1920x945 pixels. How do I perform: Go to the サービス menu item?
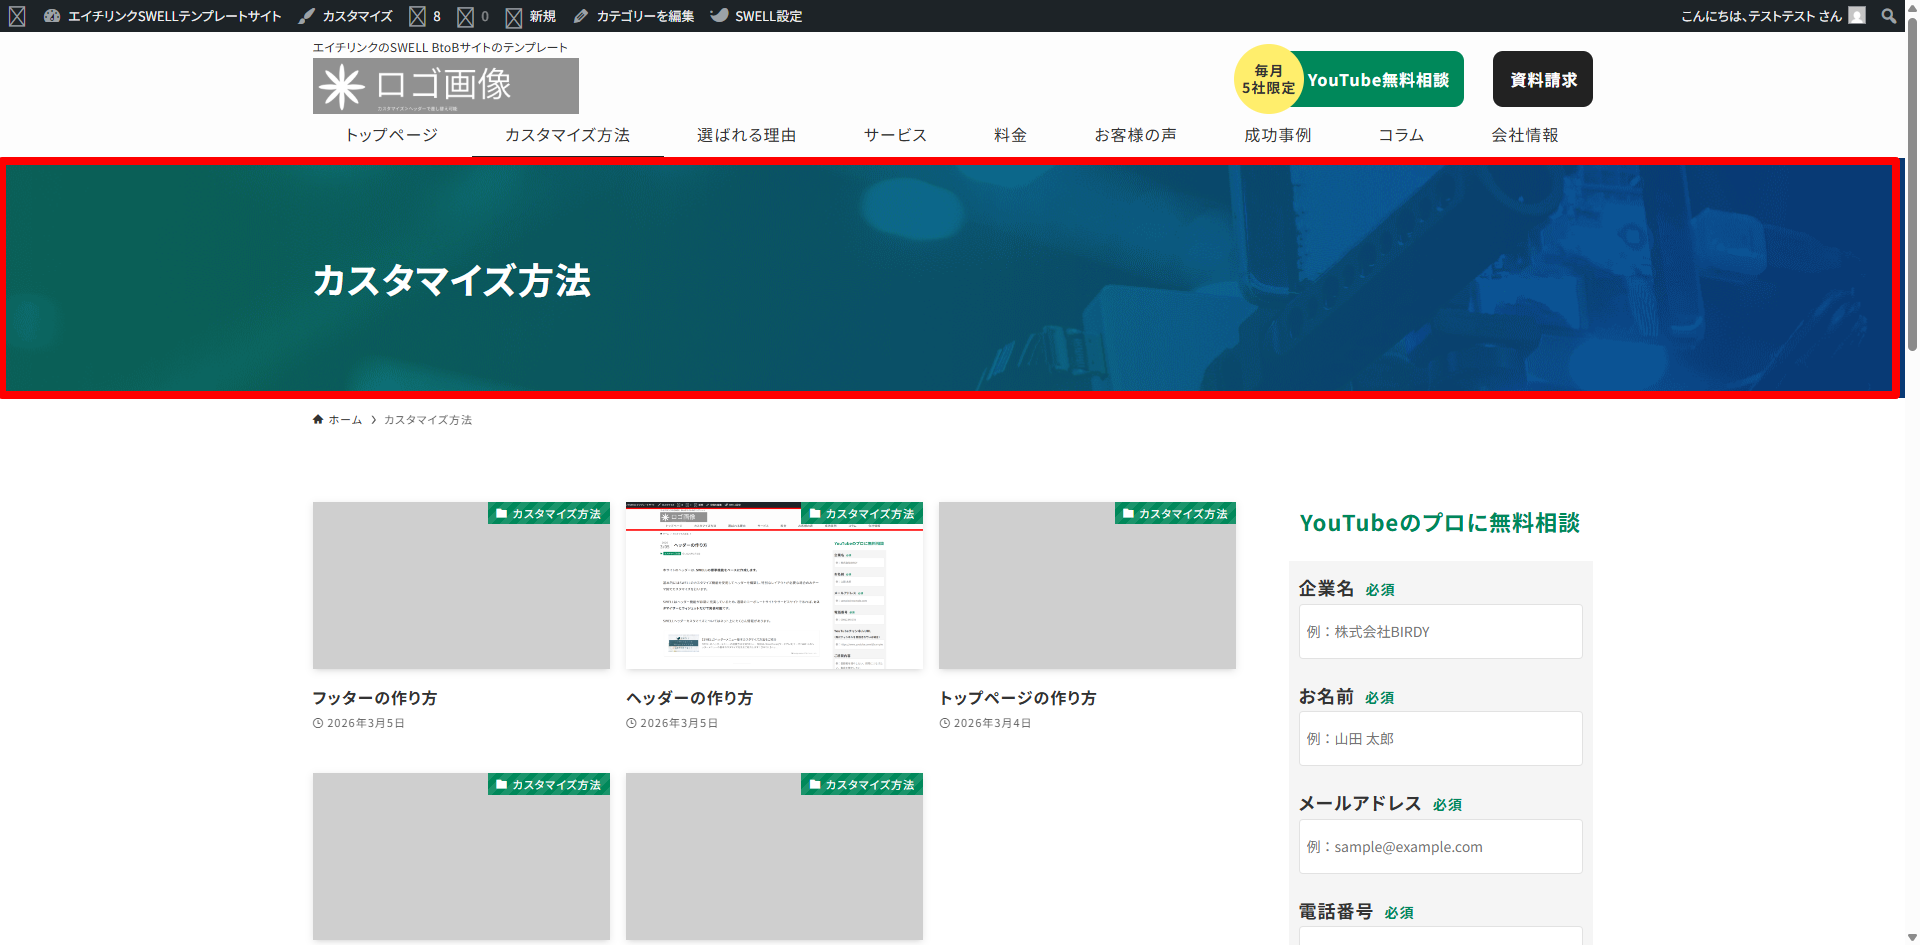(895, 135)
